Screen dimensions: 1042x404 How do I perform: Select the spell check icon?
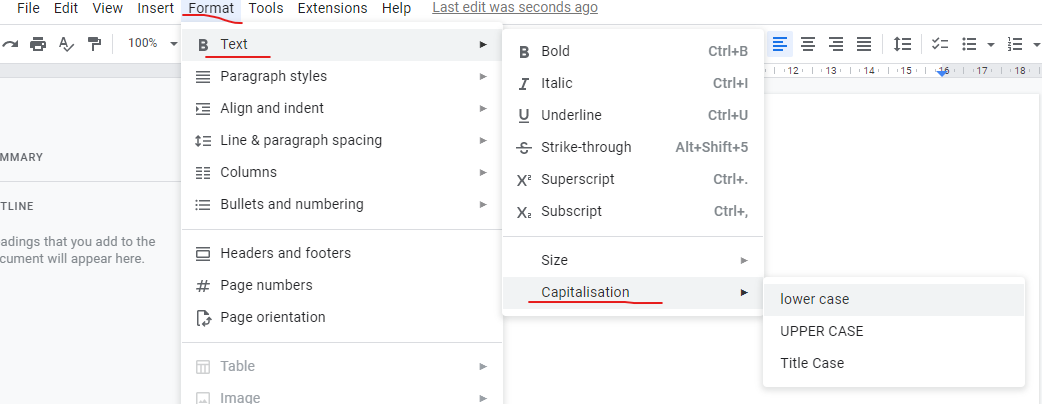[x=66, y=44]
